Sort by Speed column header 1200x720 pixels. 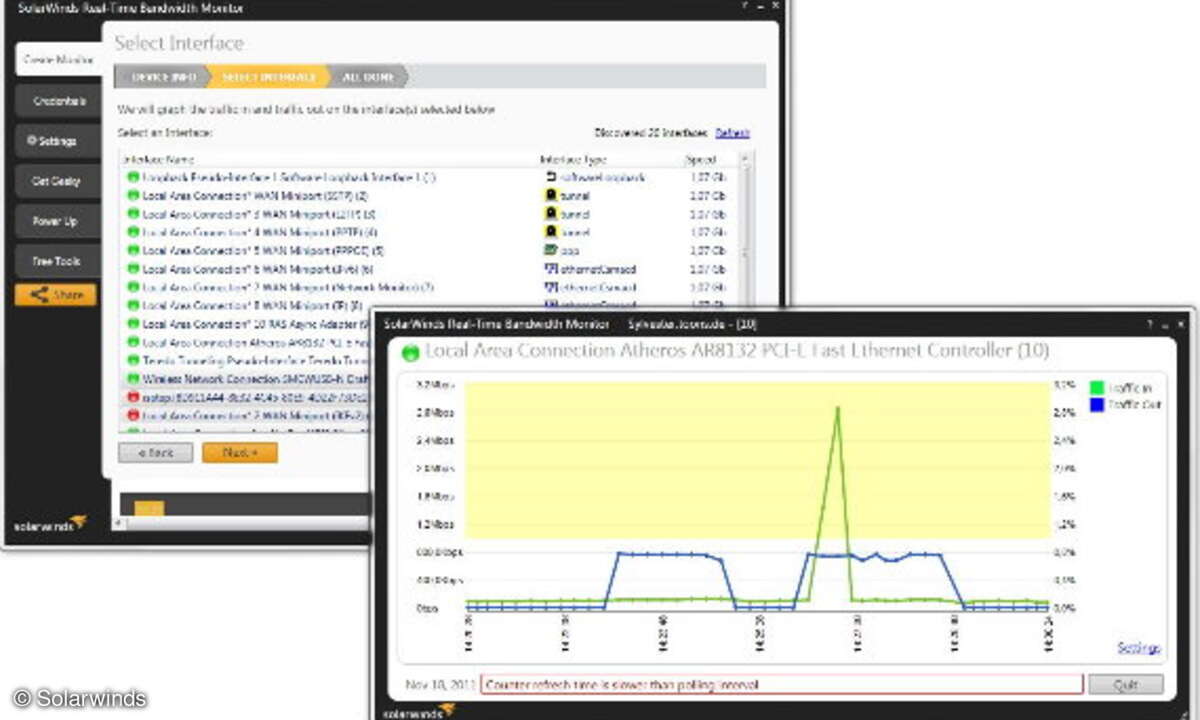(701, 160)
